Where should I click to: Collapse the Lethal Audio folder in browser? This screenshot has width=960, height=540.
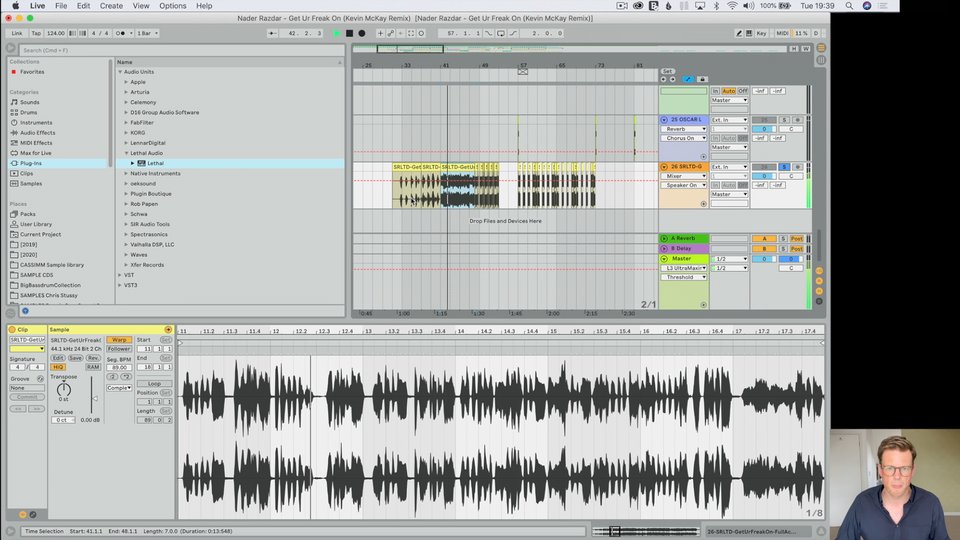click(x=127, y=153)
